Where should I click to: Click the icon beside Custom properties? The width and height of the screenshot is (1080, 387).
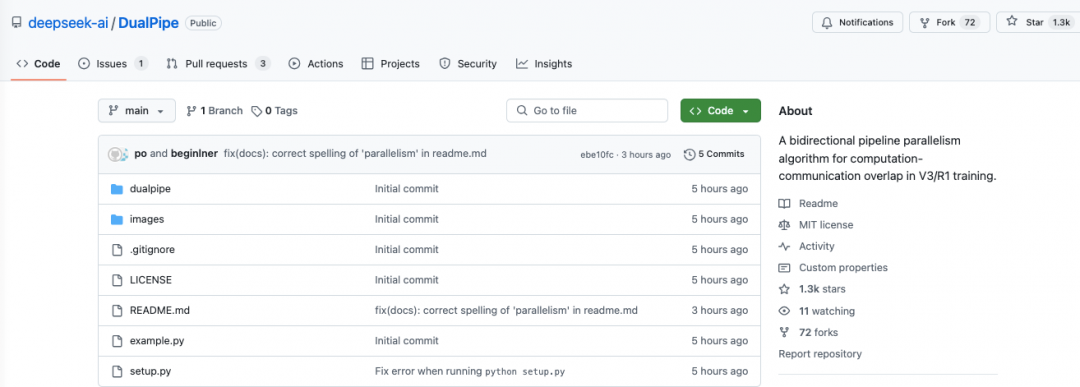coord(784,267)
